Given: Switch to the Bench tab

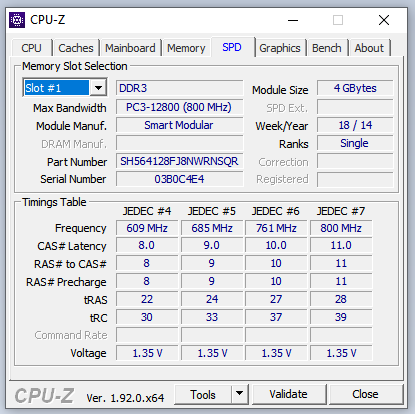Looking at the screenshot, I should [327, 48].
